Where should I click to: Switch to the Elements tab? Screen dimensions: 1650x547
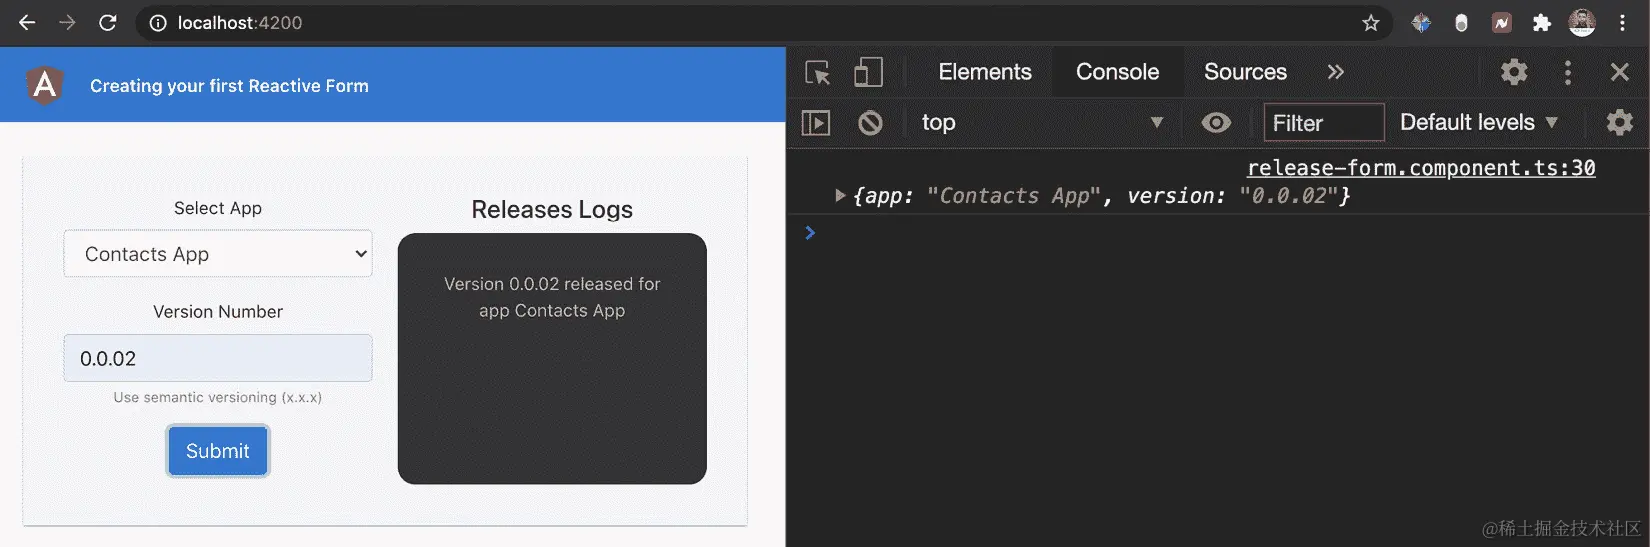point(985,72)
